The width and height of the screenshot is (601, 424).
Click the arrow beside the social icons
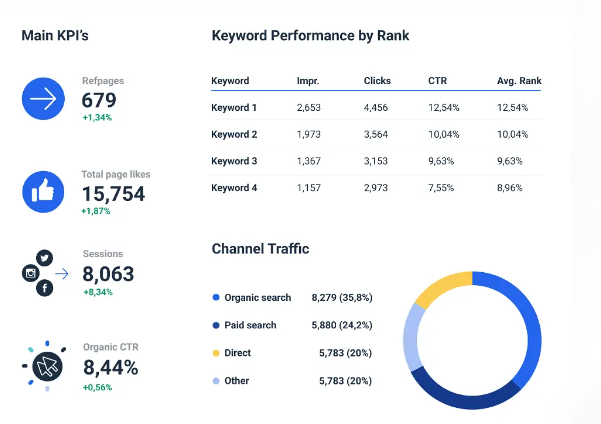(x=62, y=273)
